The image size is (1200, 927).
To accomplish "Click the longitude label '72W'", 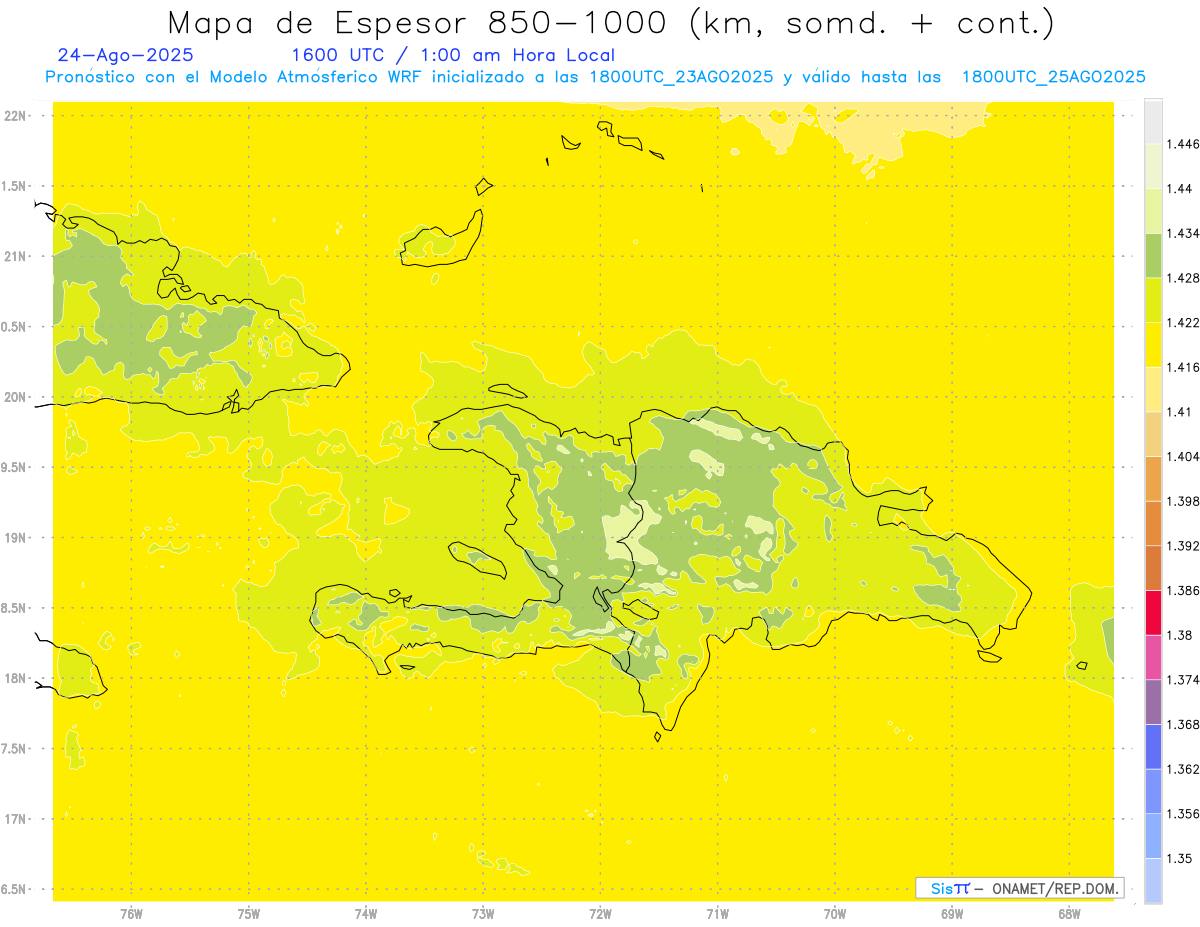I will pyautogui.click(x=600, y=913).
